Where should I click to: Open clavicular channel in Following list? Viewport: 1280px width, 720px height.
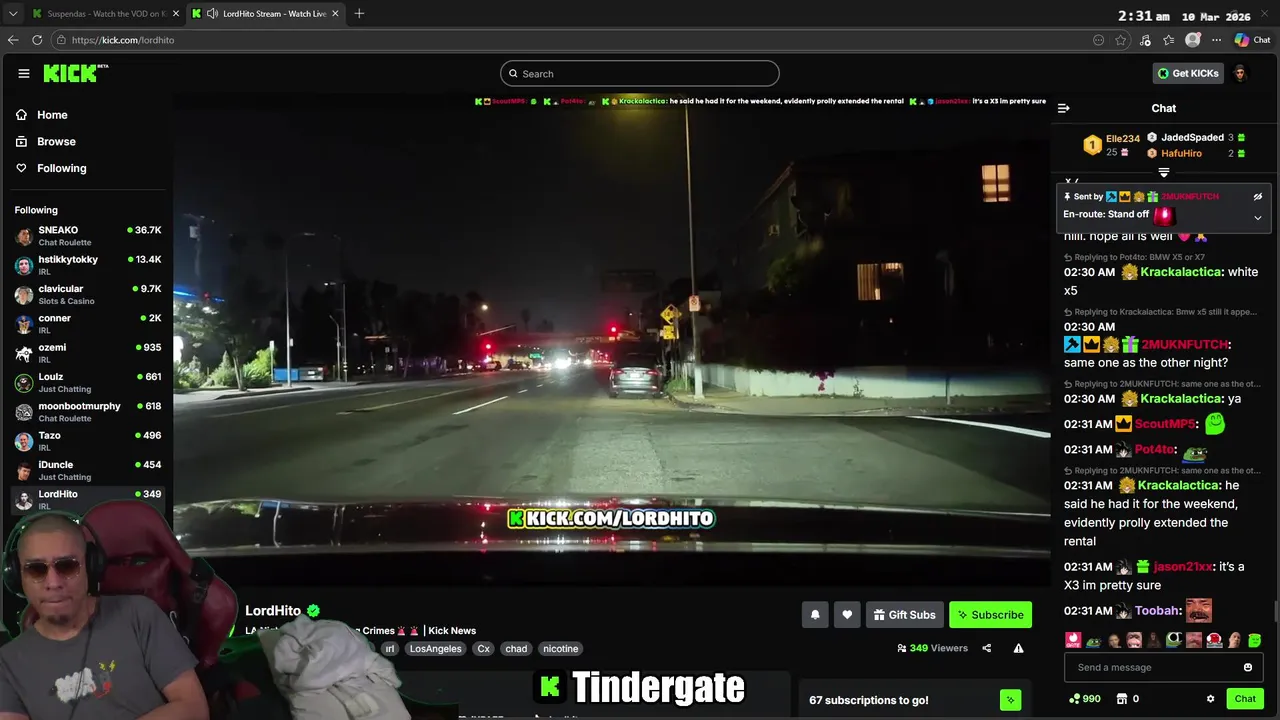pyautogui.click(x=88, y=294)
